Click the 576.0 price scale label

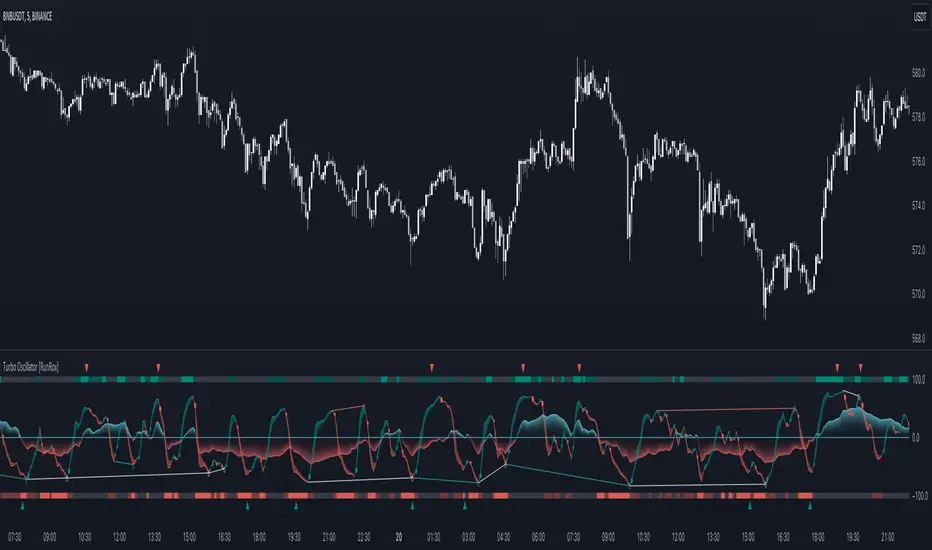click(918, 162)
